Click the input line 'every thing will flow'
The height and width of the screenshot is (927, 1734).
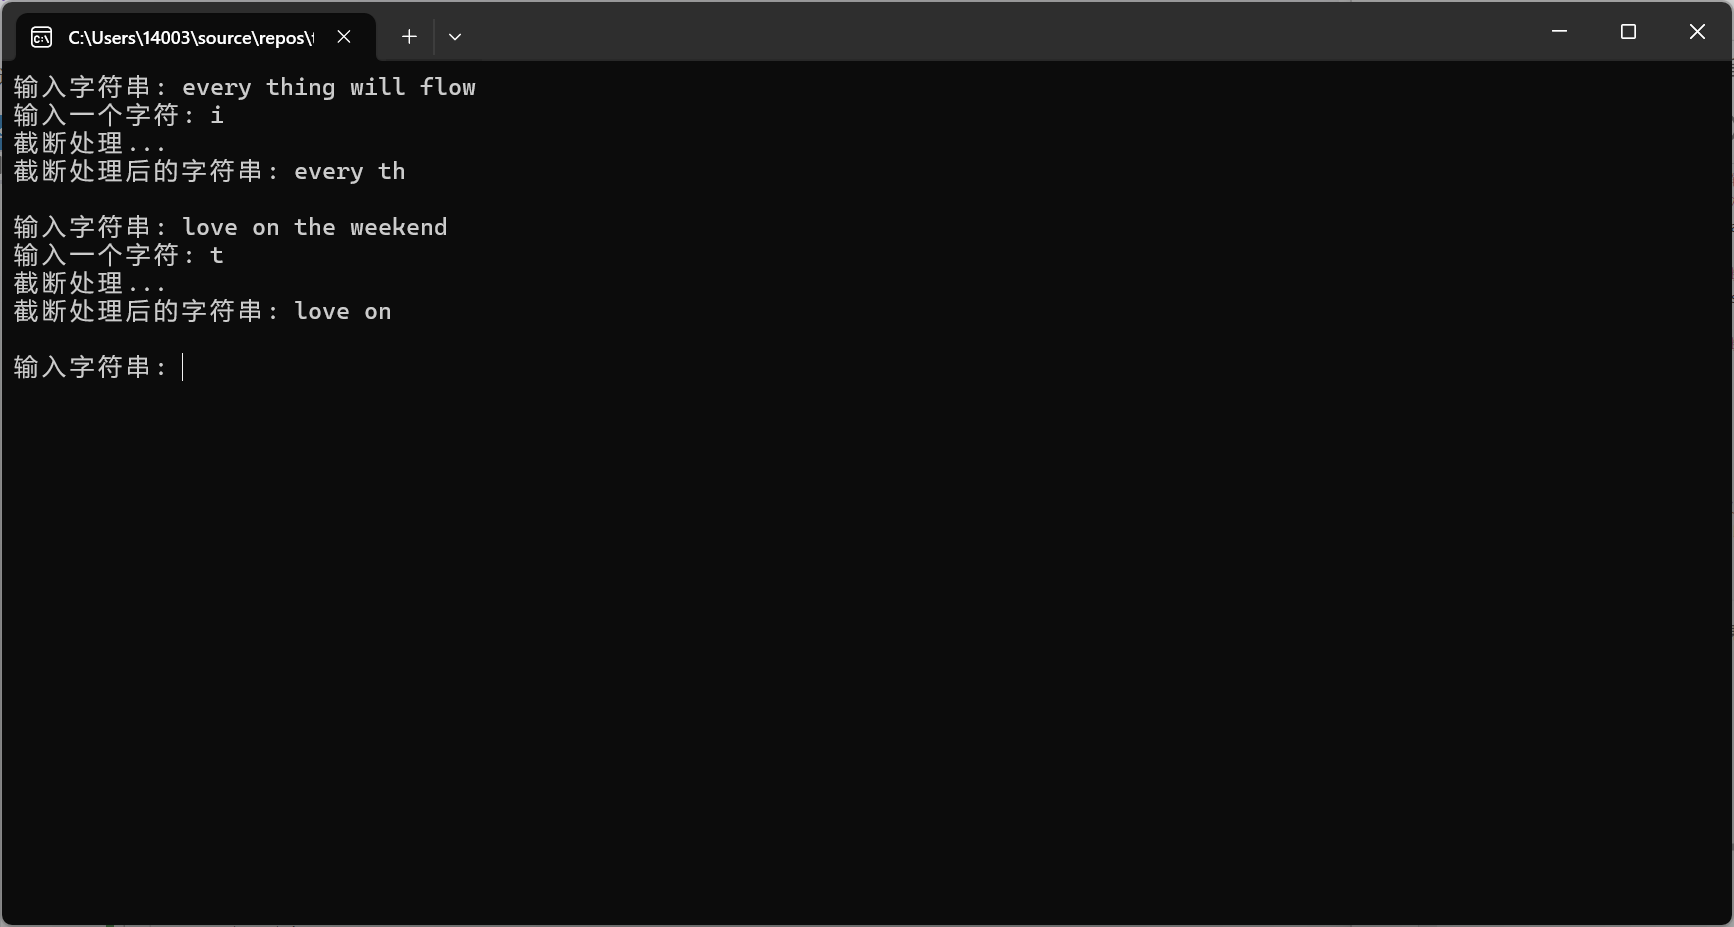click(x=245, y=88)
